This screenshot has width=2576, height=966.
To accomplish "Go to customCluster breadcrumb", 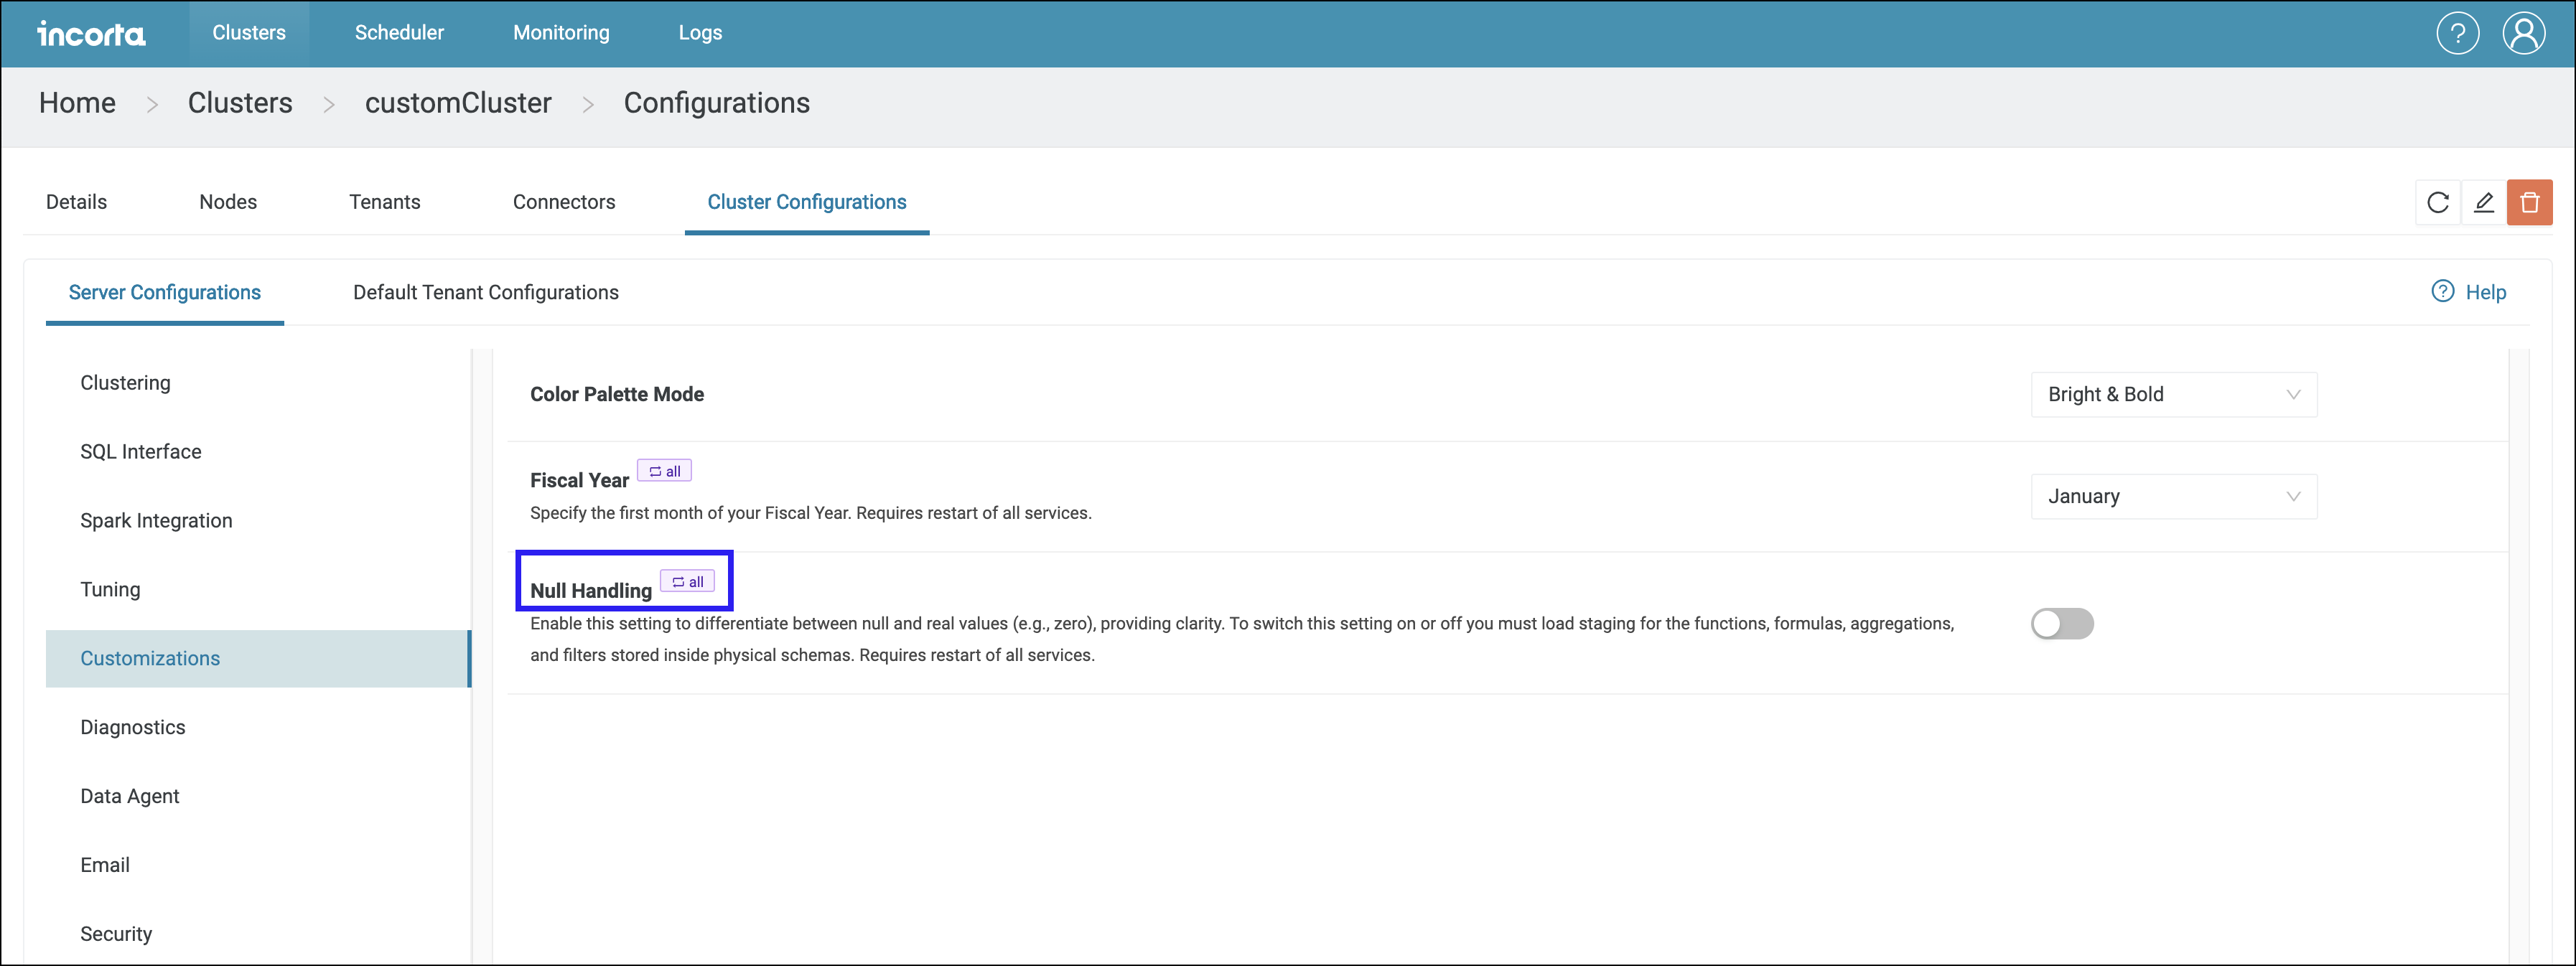I will [x=458, y=103].
